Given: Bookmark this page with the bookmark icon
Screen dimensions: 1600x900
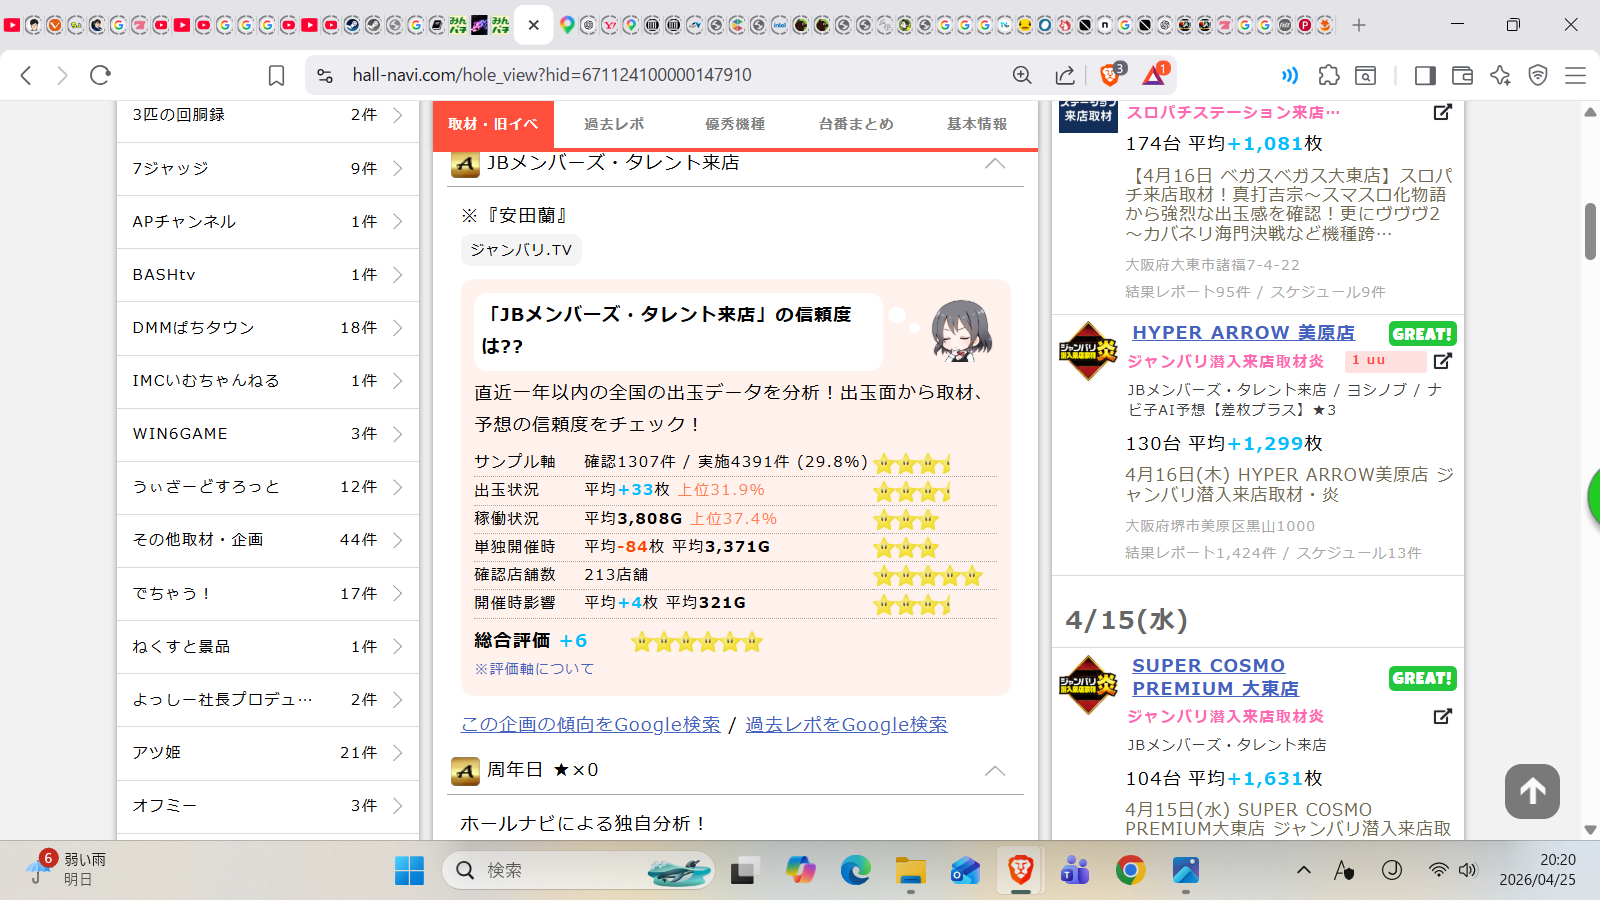Looking at the screenshot, I should [x=277, y=75].
